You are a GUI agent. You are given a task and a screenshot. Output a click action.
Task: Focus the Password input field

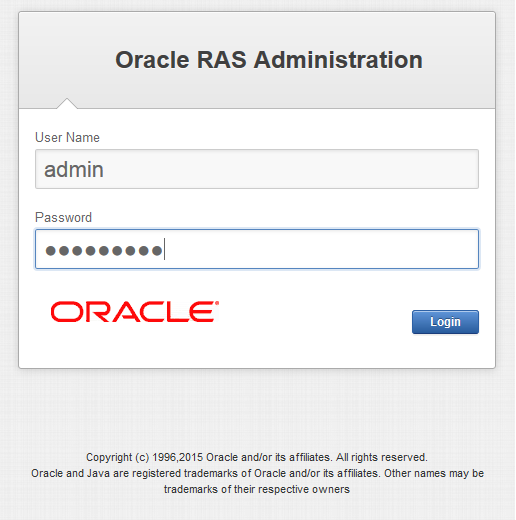pos(257,249)
